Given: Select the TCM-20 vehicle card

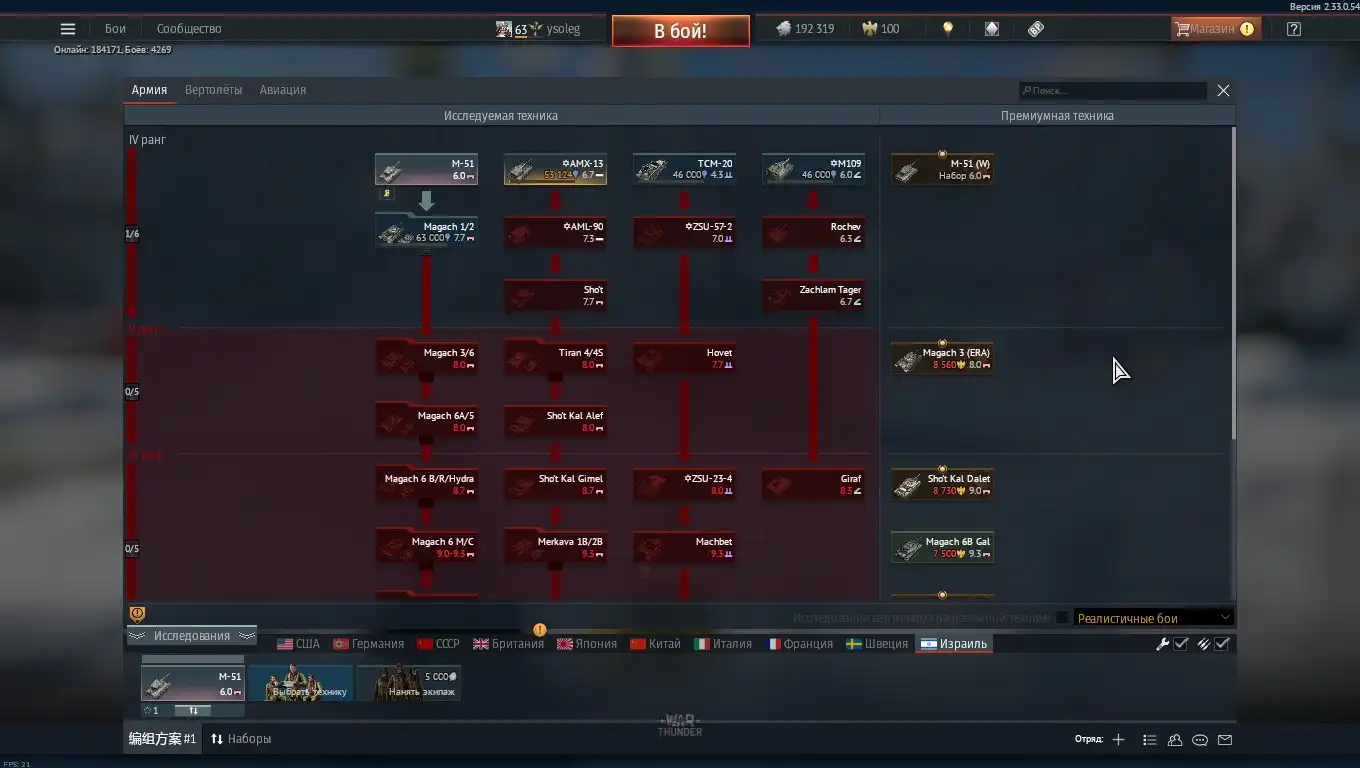Looking at the screenshot, I should tap(685, 169).
